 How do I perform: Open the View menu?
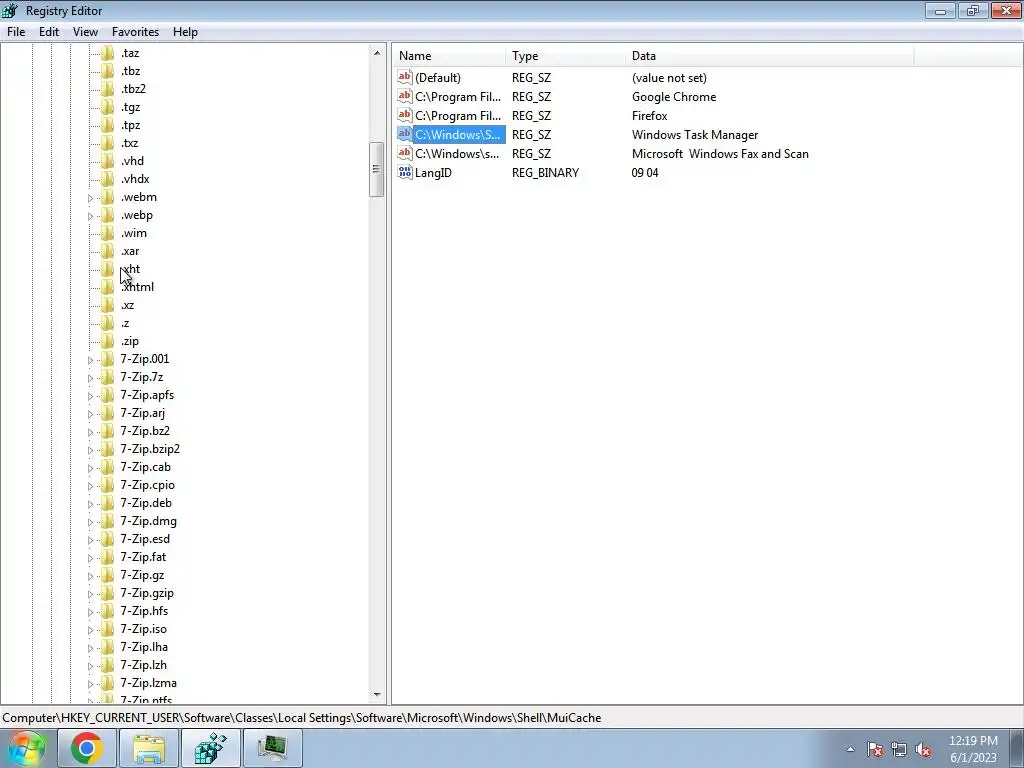pos(85,32)
